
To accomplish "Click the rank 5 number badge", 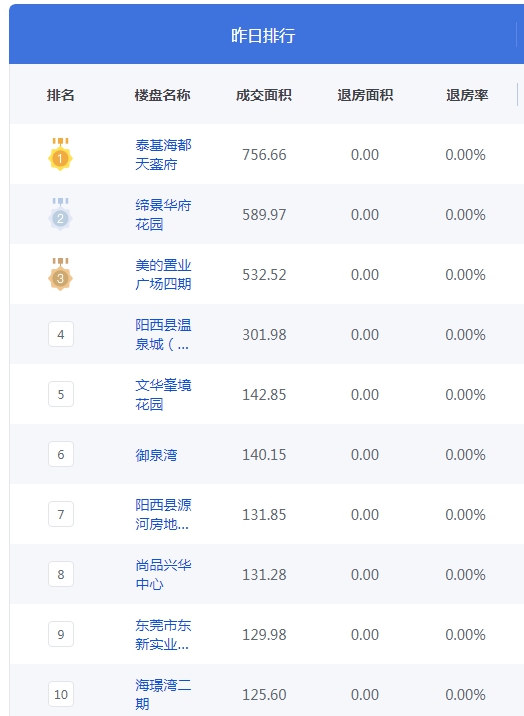I will (x=61, y=394).
